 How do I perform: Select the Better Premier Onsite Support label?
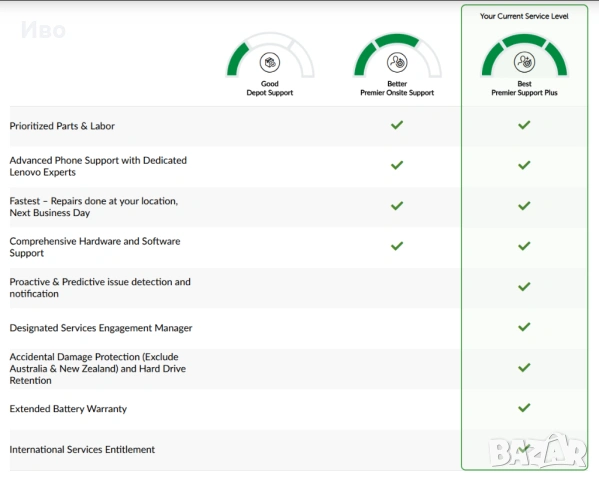(x=397, y=88)
